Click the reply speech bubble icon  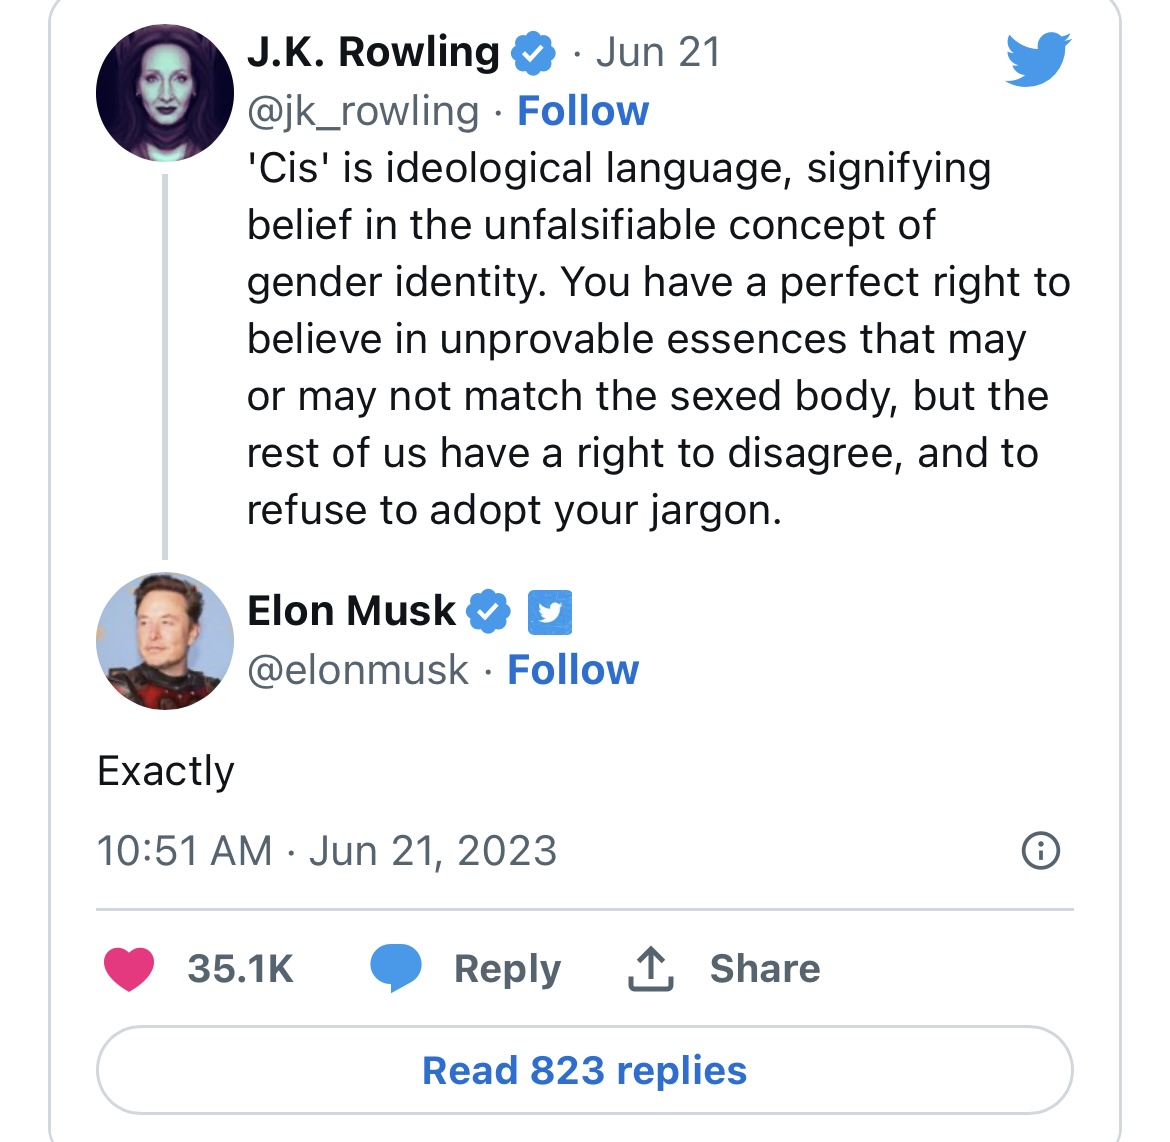396,968
